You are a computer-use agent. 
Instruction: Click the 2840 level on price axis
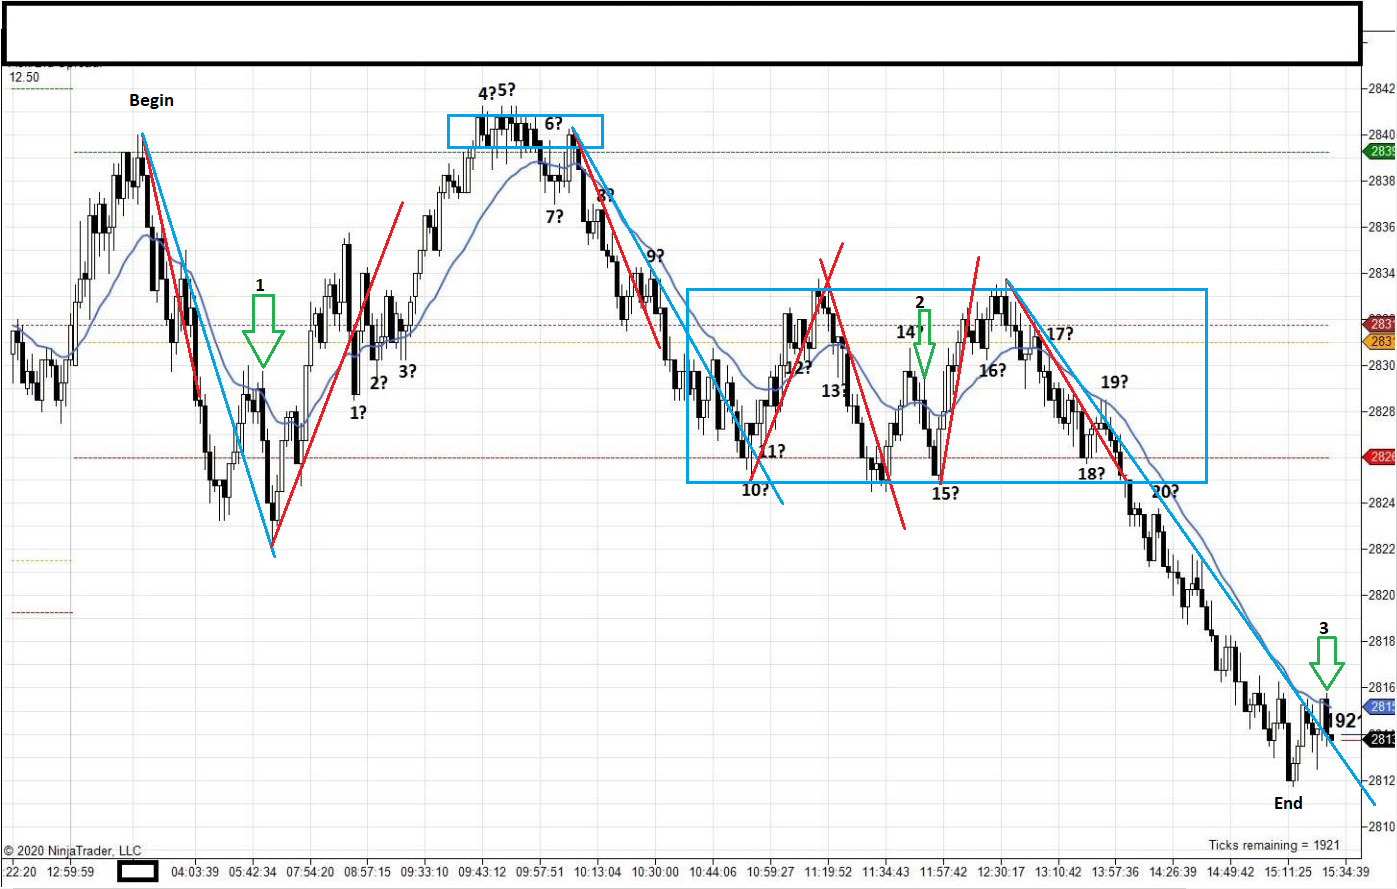click(x=1381, y=135)
